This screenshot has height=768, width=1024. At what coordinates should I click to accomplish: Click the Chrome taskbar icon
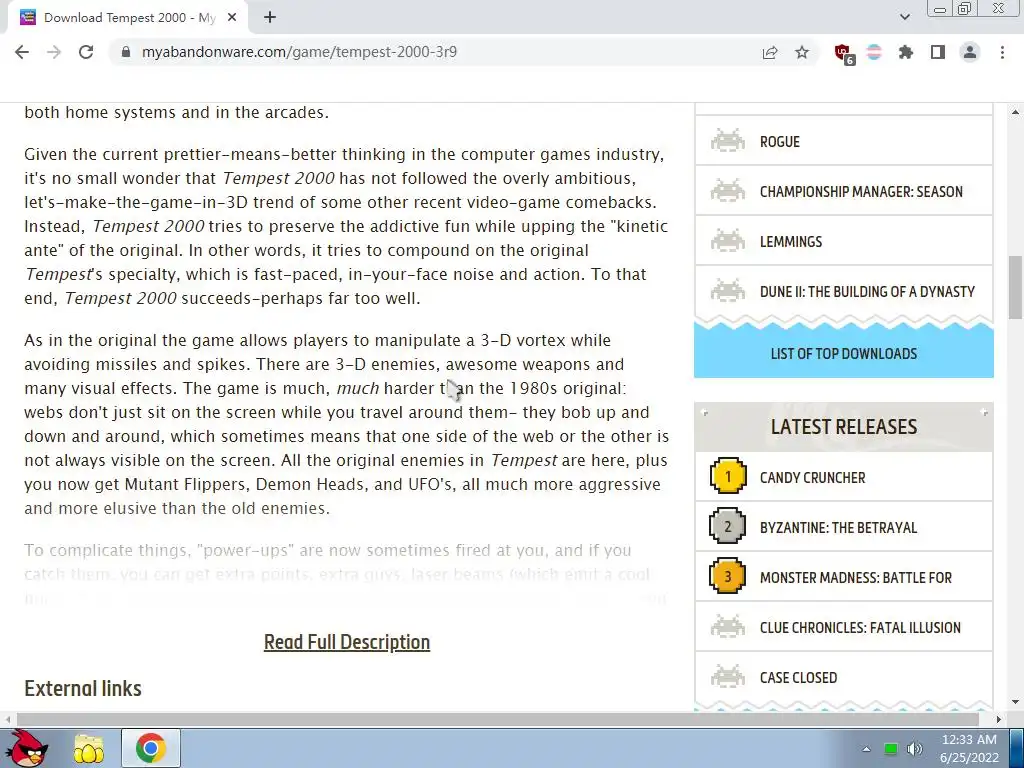pos(150,748)
